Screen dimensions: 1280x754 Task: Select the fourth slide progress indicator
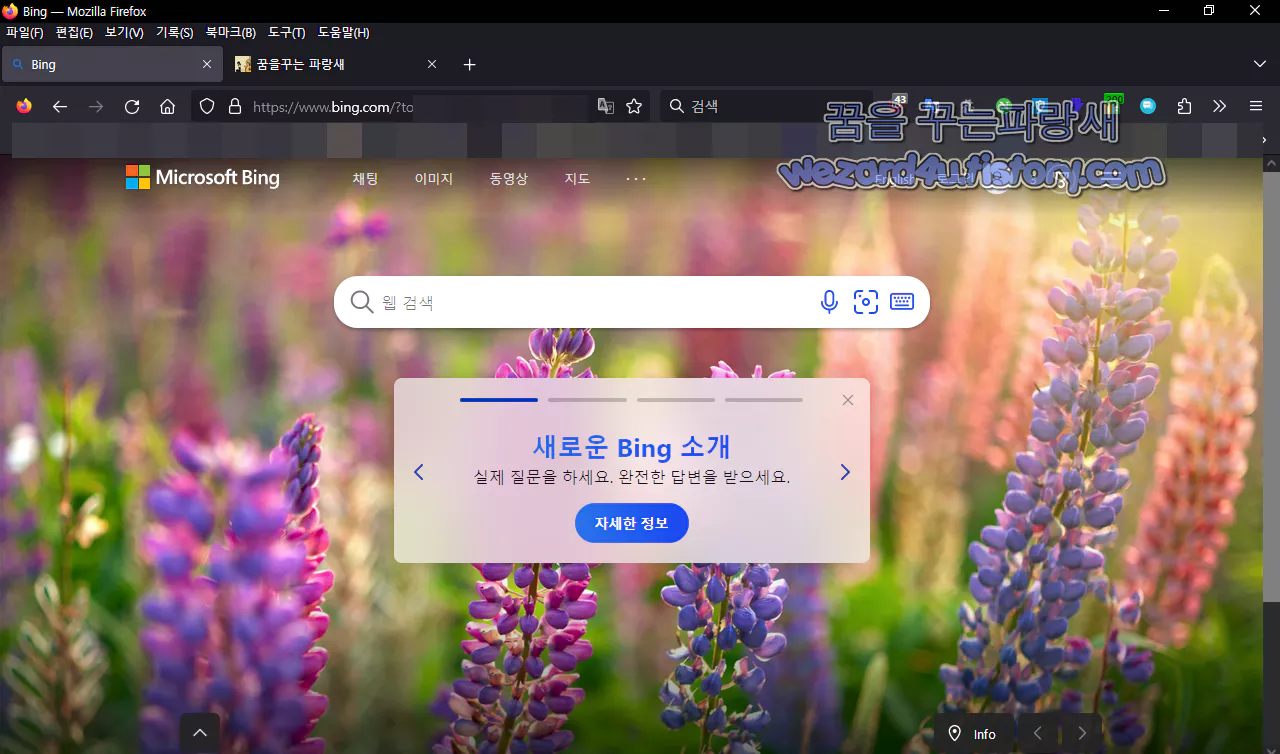pos(764,400)
